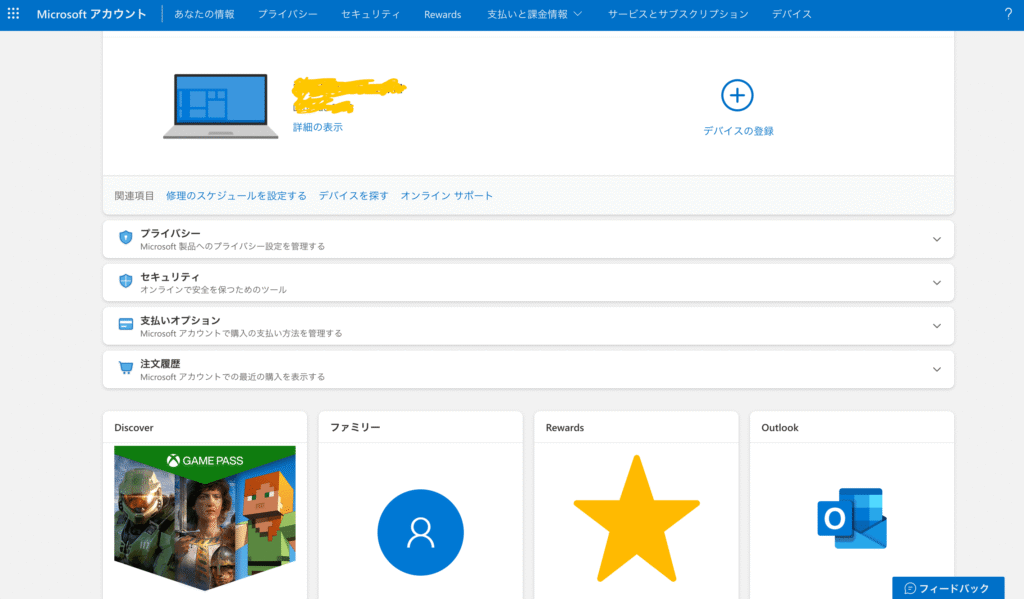The width and height of the screenshot is (1024, 599).
Task: Go to あなたの情報 in top navigation
Action: coord(204,14)
